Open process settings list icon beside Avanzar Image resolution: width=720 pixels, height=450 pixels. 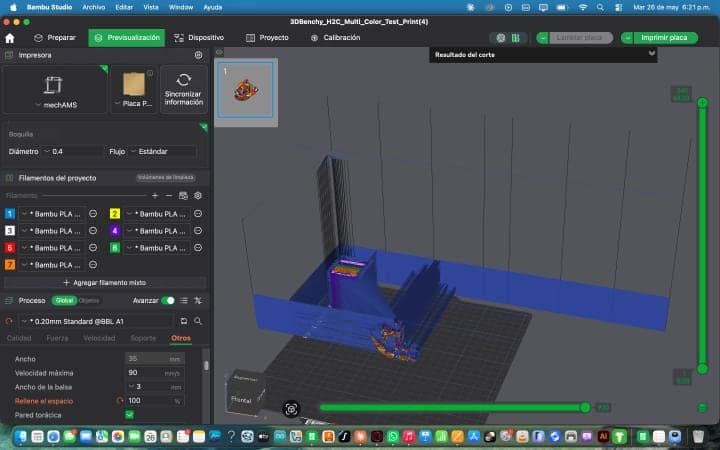pos(184,301)
